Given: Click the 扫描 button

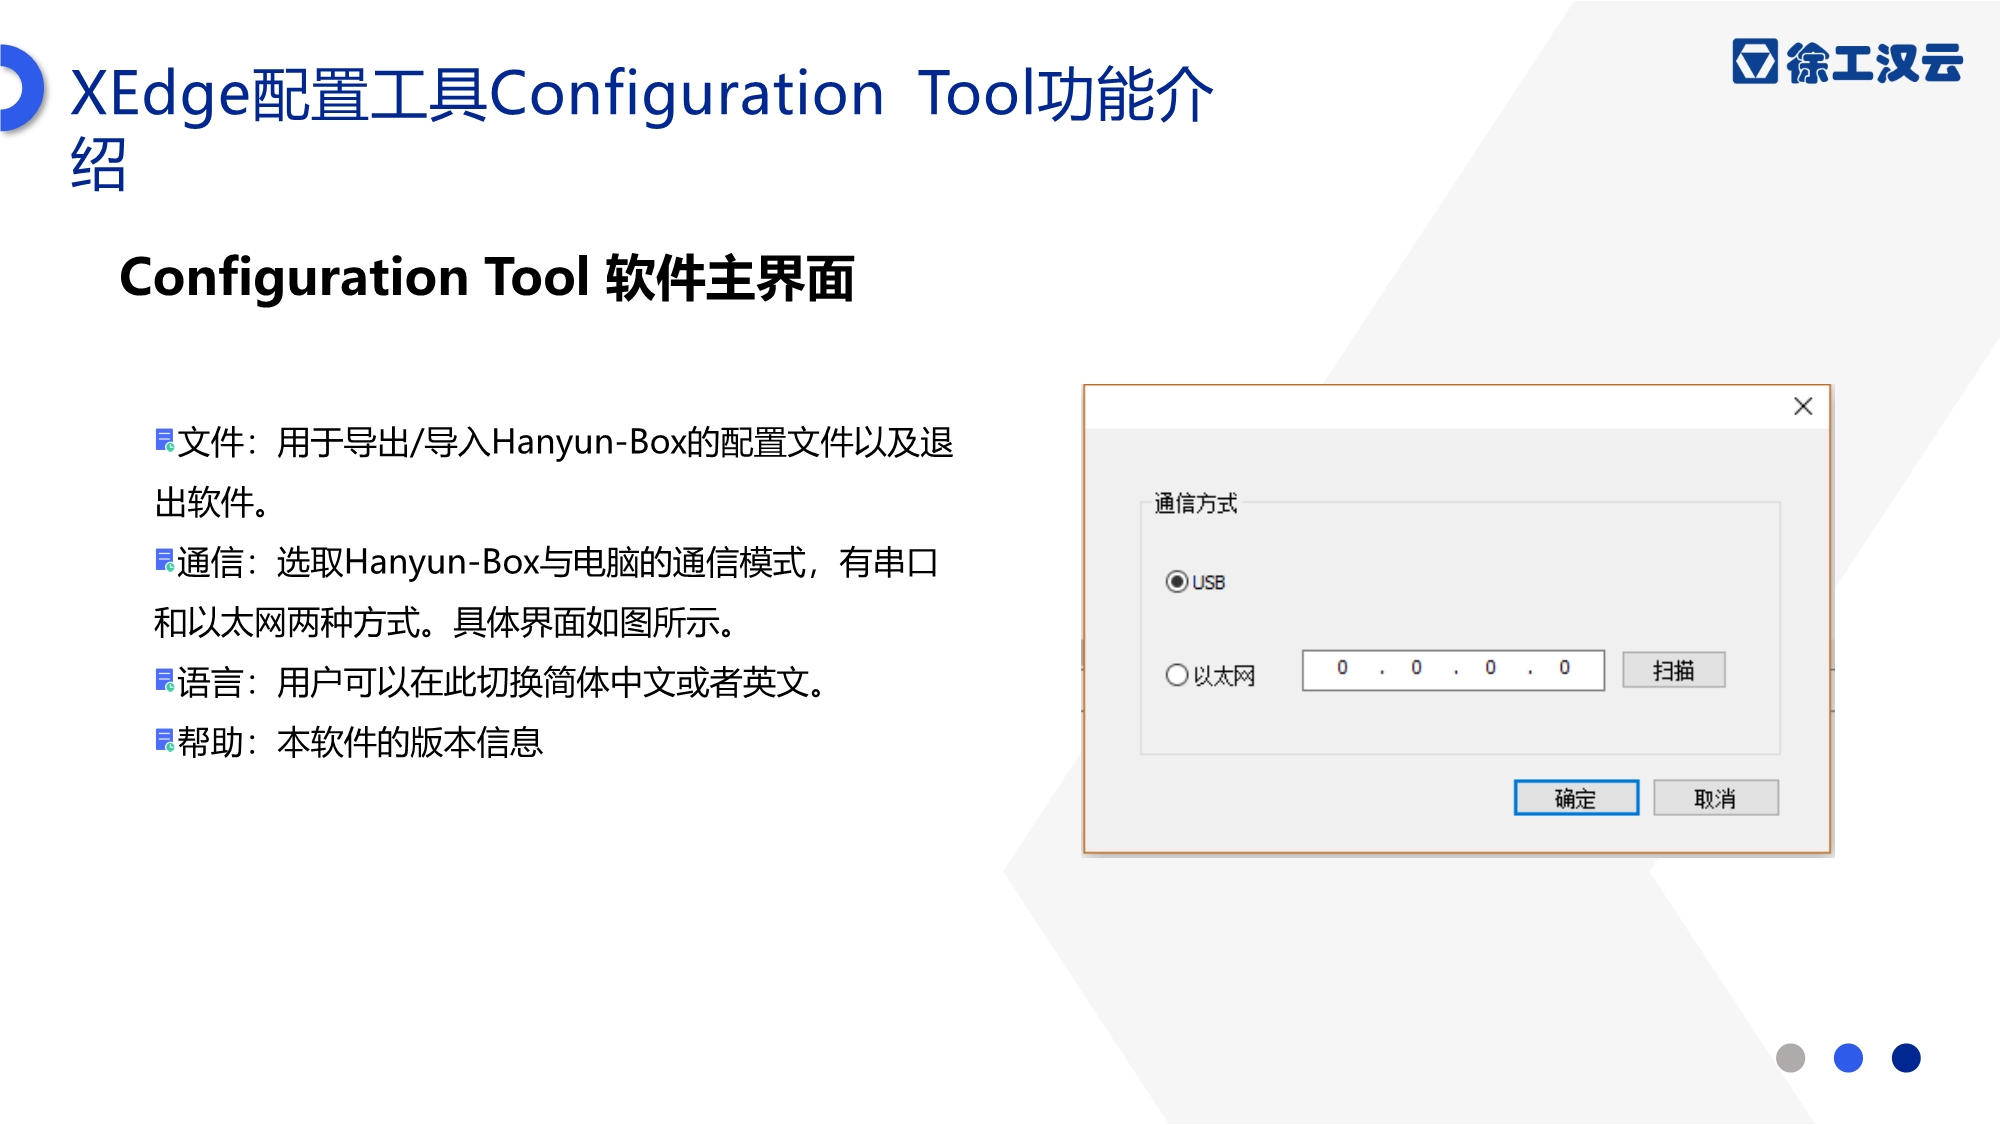Looking at the screenshot, I should click(1673, 670).
